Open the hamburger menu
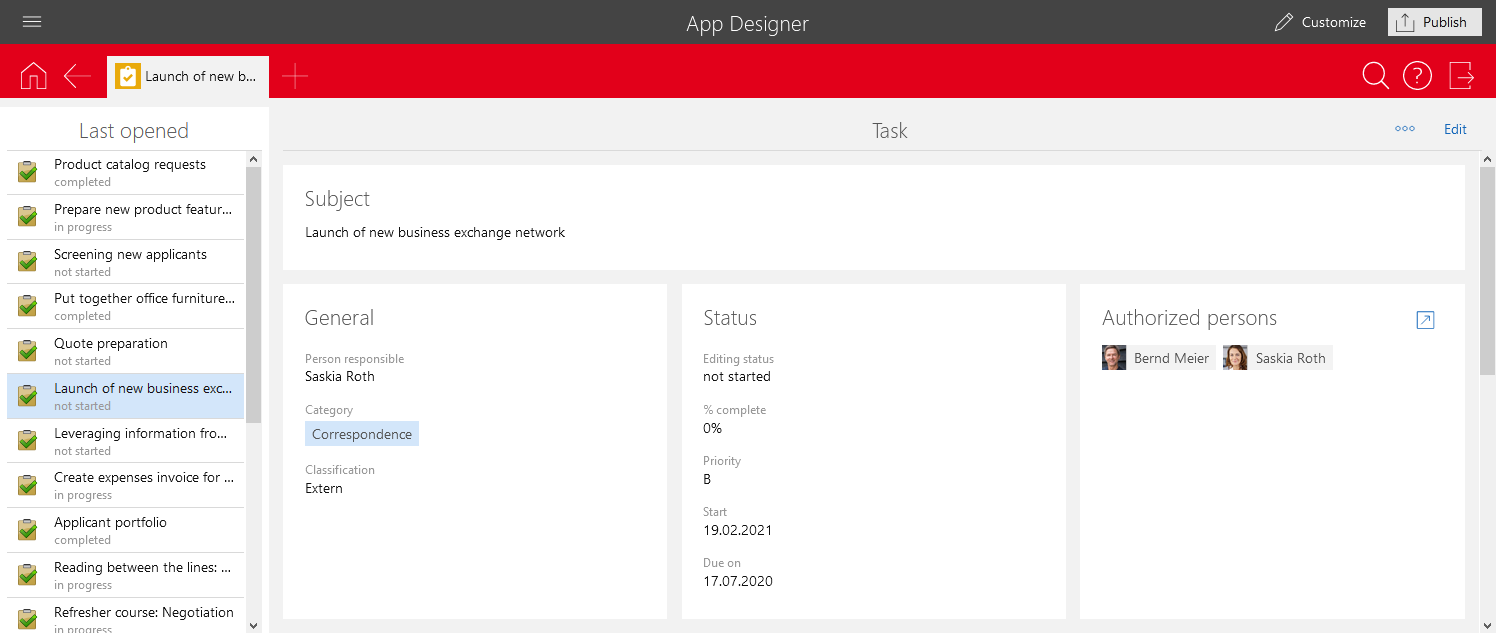The image size is (1496, 633). tap(32, 22)
